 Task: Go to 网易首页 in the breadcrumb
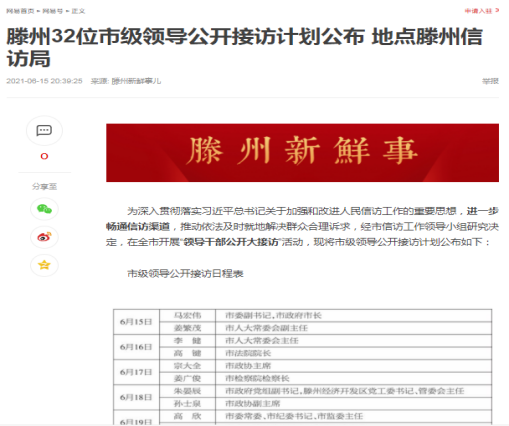tap(20, 11)
